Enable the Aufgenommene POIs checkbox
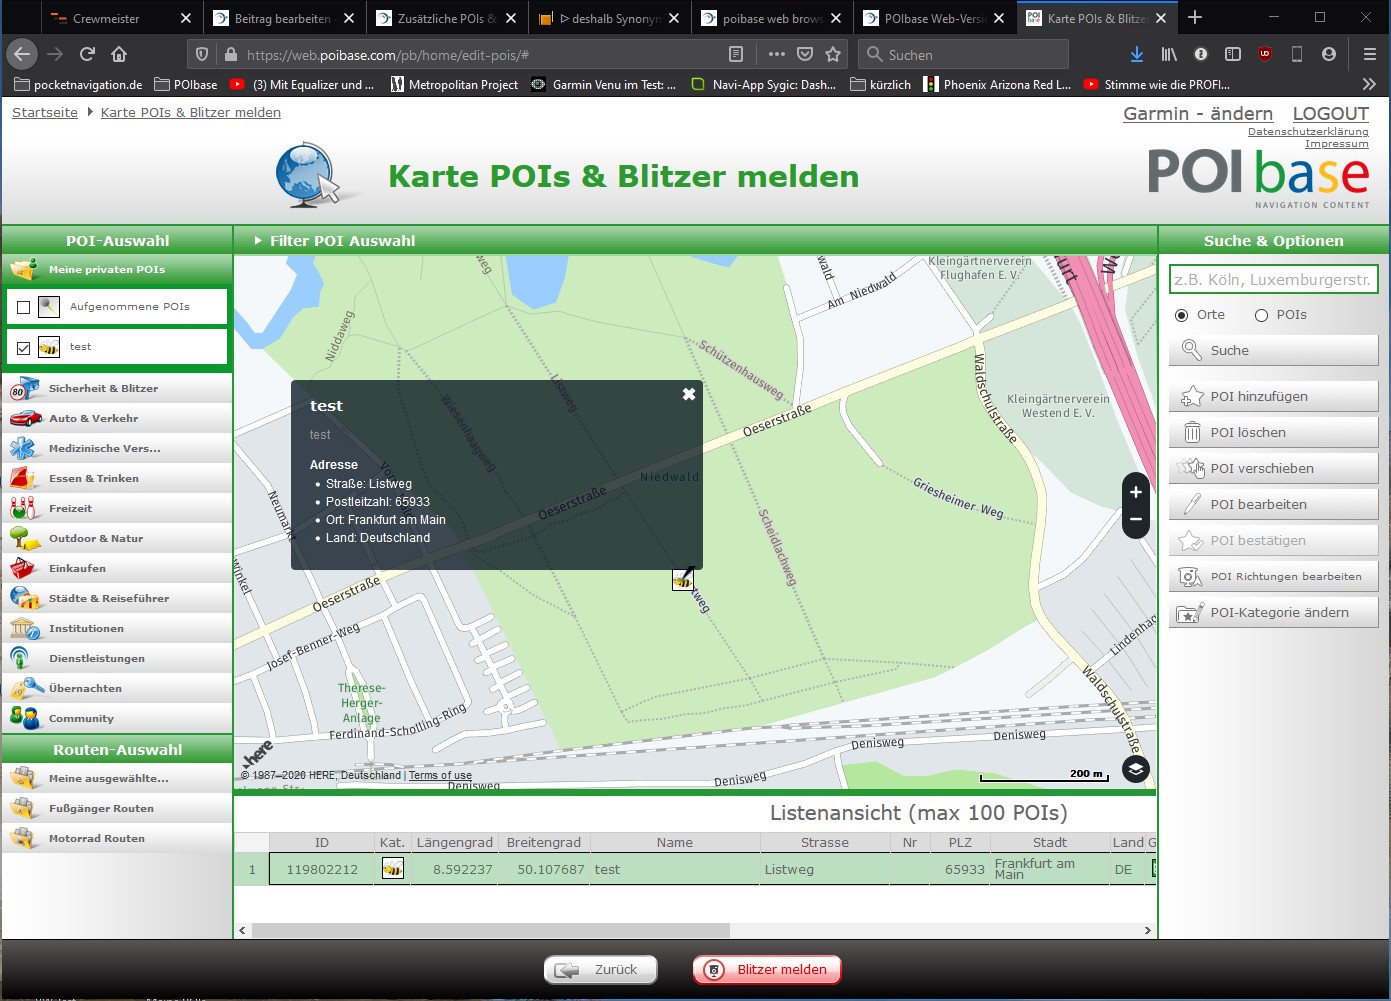The image size is (1391, 1001). [x=24, y=307]
